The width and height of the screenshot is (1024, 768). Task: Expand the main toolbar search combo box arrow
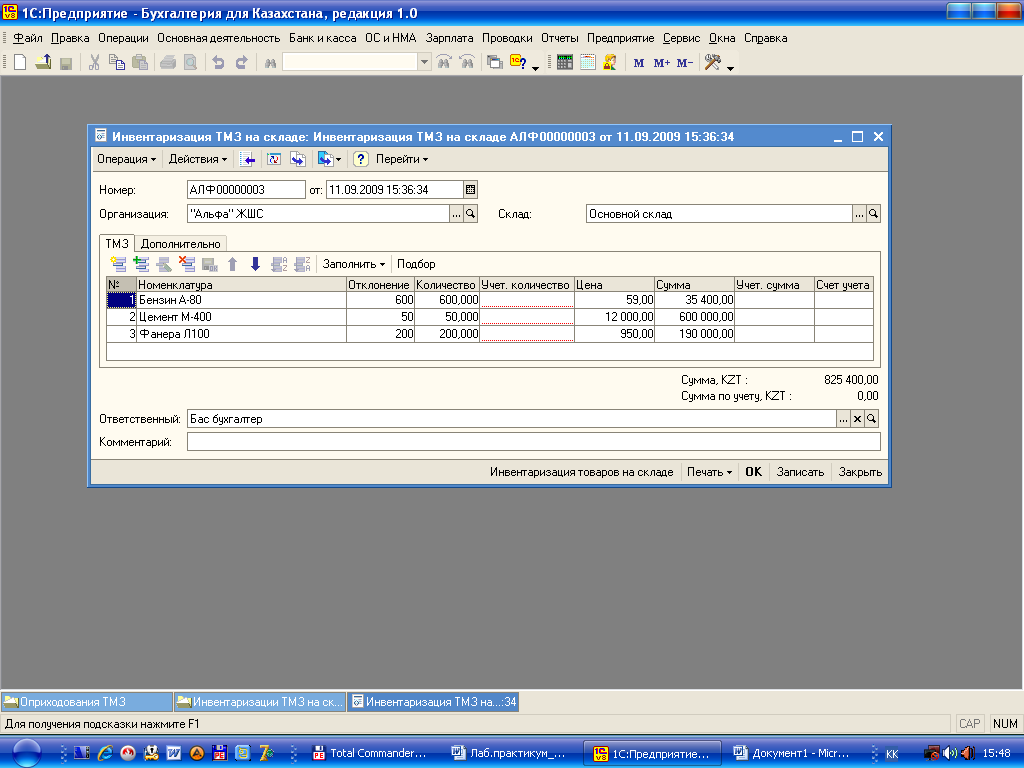pyautogui.click(x=424, y=63)
